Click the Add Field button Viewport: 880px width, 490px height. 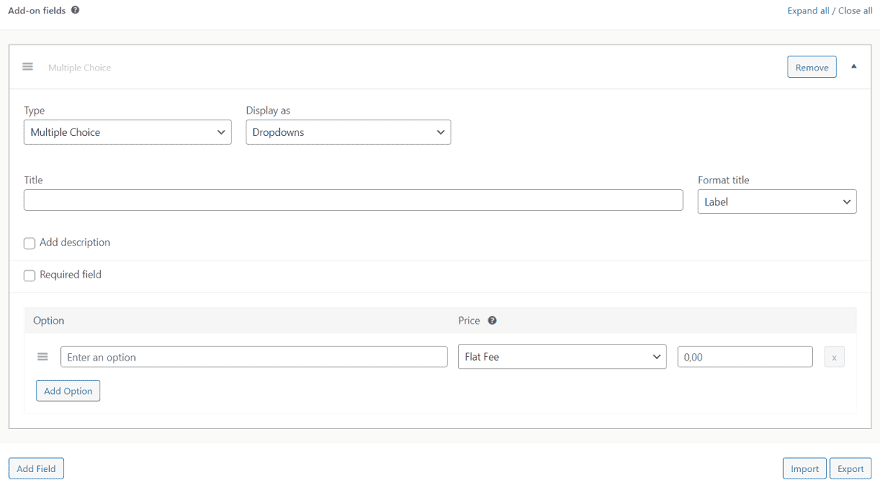coord(36,468)
